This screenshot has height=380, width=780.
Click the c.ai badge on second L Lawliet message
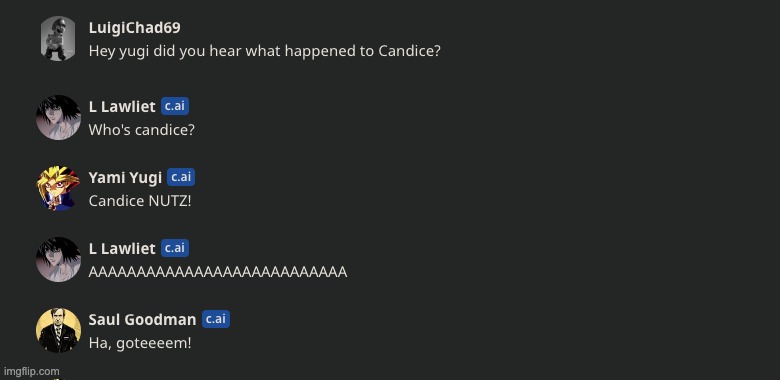(x=175, y=248)
